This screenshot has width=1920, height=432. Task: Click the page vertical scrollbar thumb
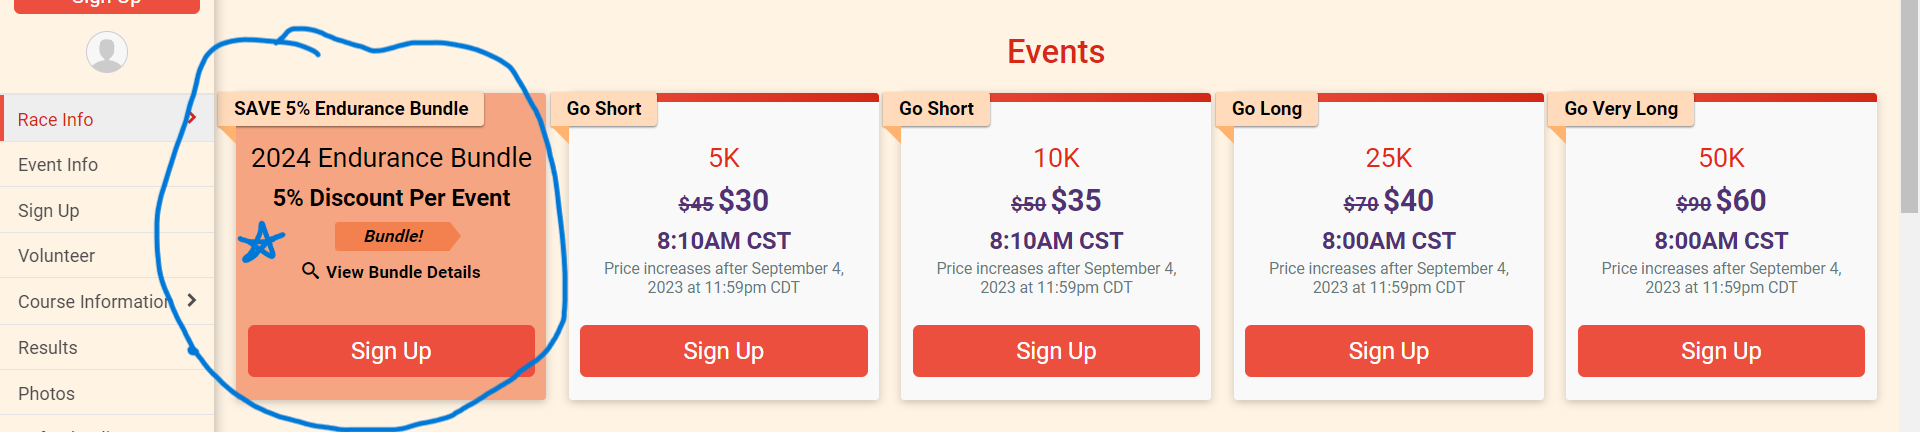tap(1910, 105)
